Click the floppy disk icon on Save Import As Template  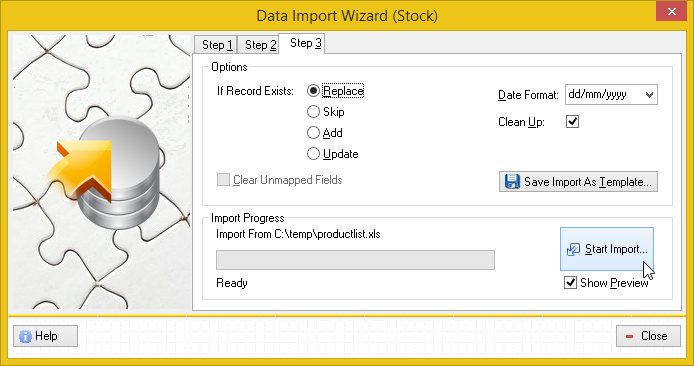point(512,181)
